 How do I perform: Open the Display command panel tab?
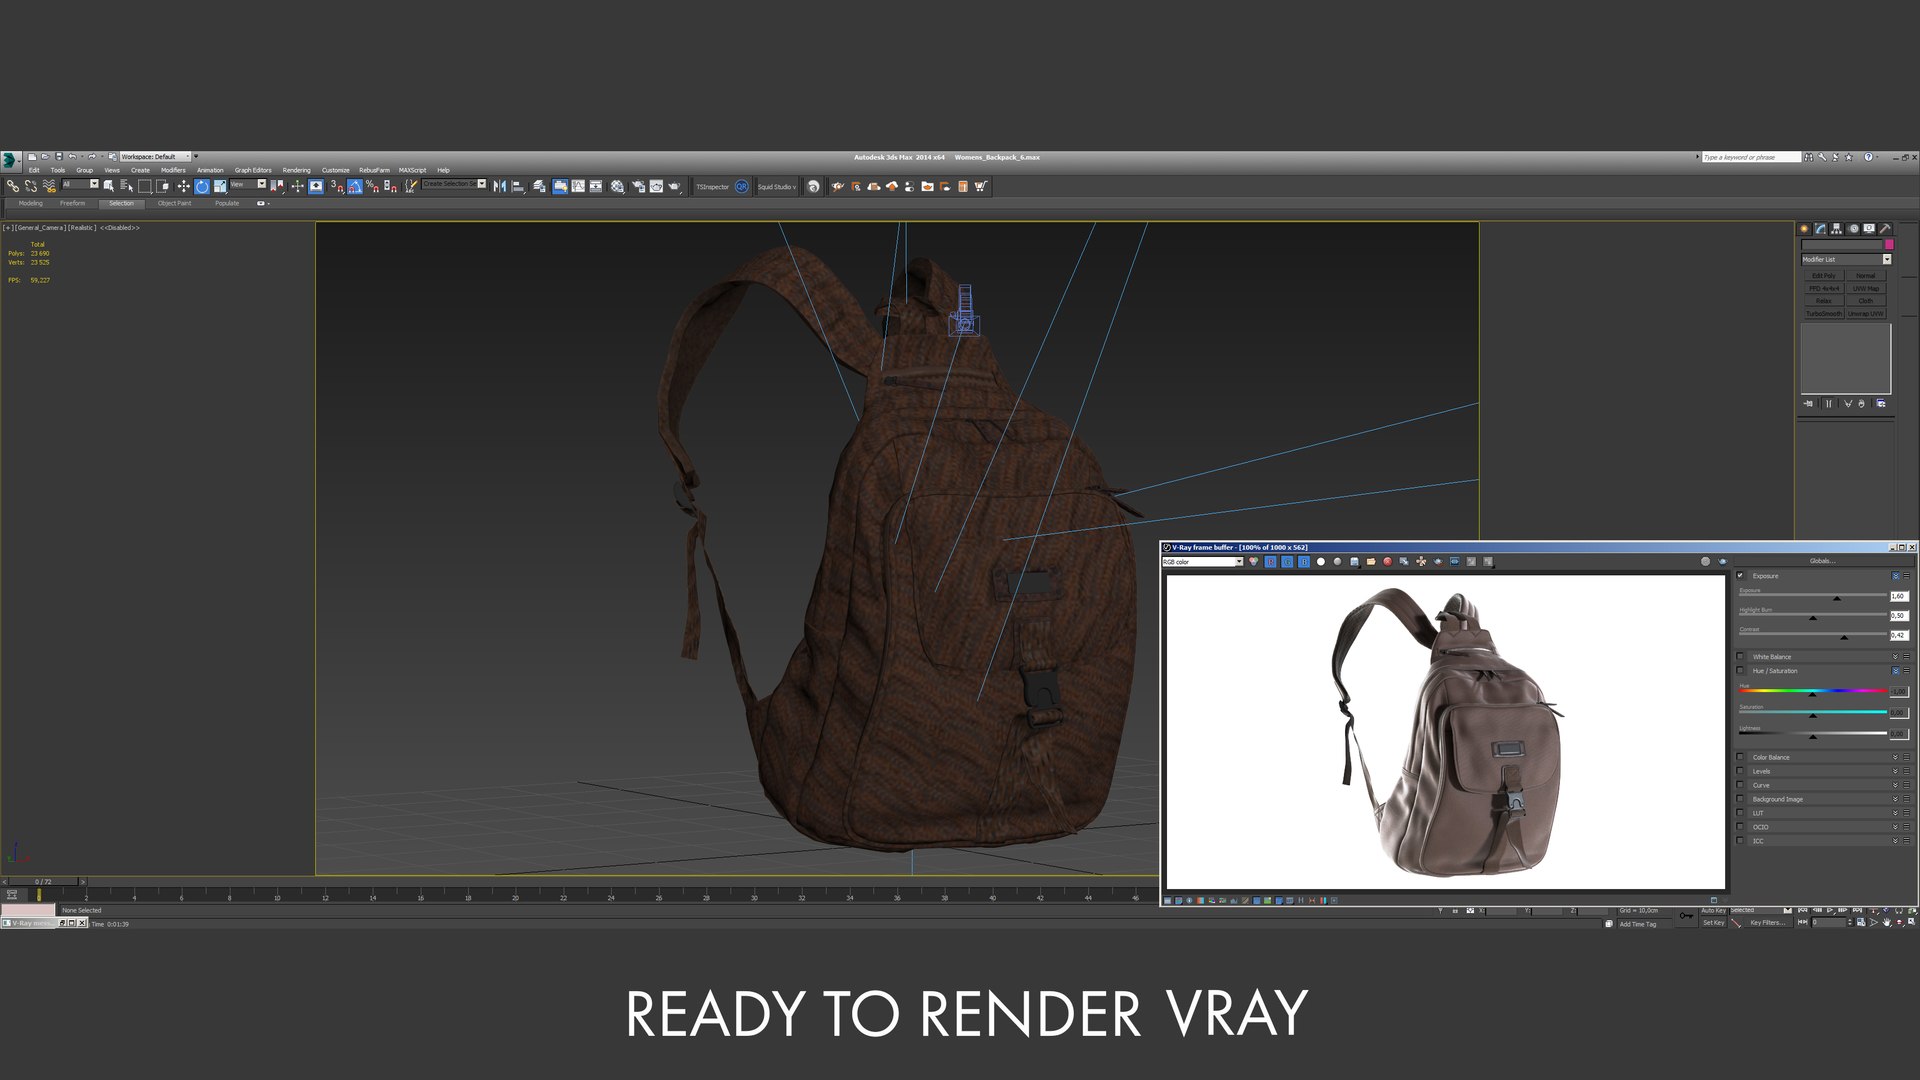1869,229
